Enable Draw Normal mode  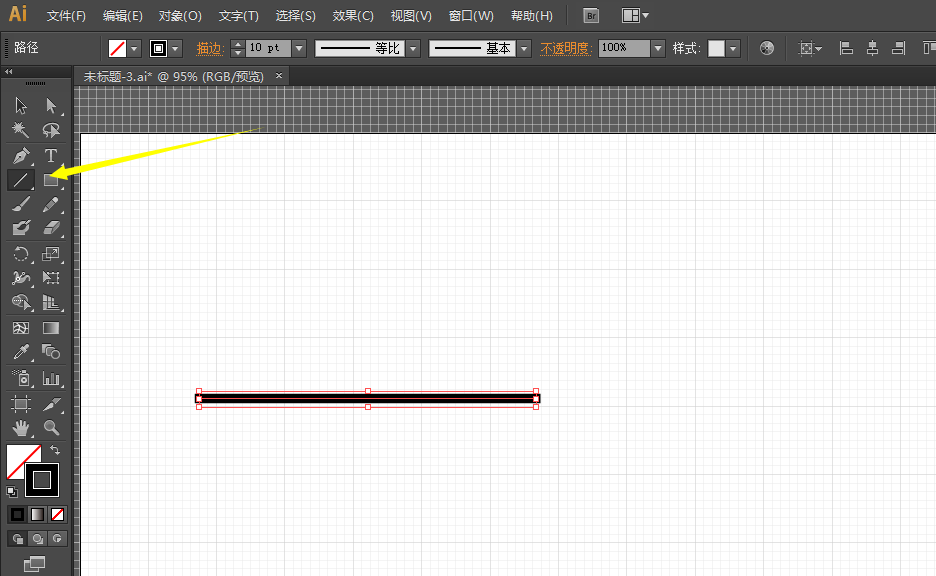pyautogui.click(x=17, y=539)
